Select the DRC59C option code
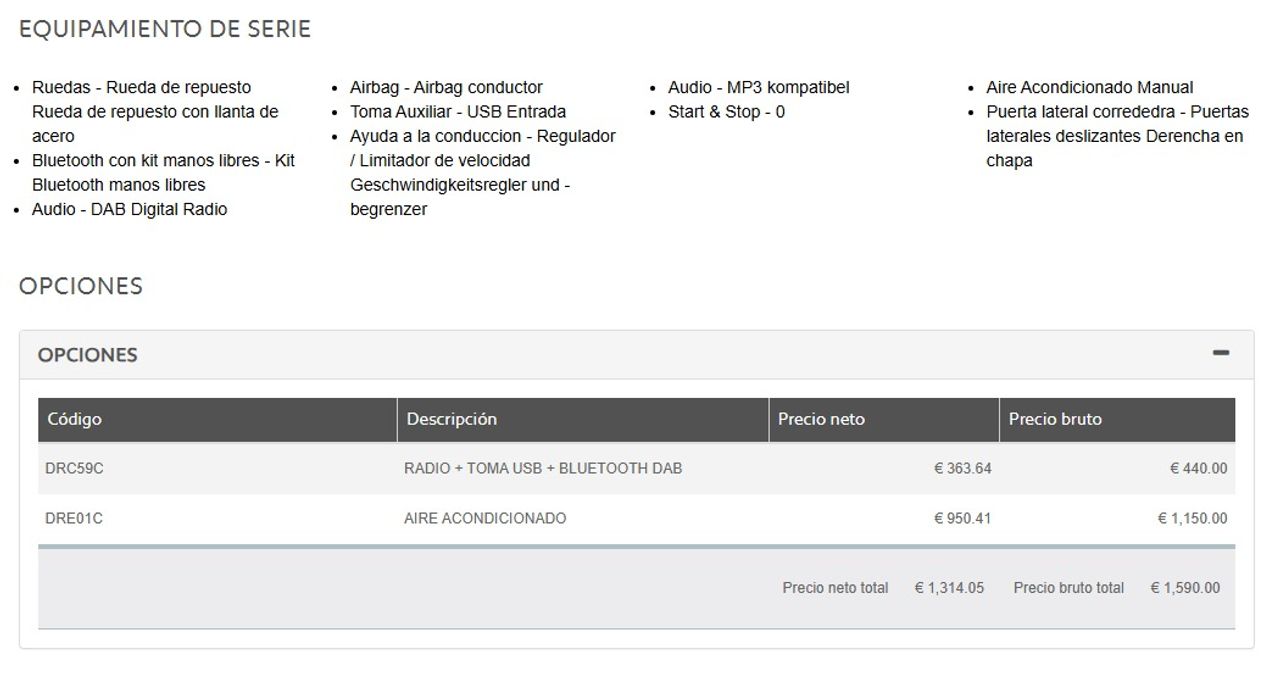 75,468
